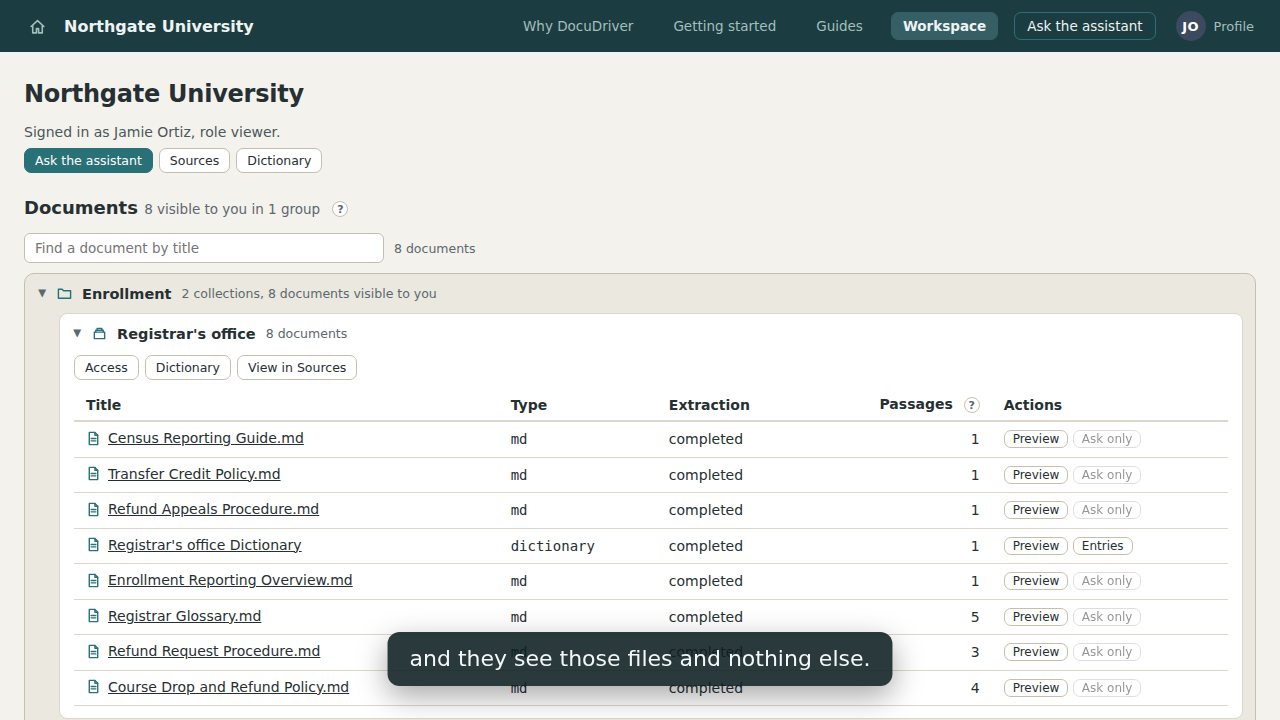1280x720 pixels.
Task: Open Registrar Glossary.md link
Action: [x=184, y=616]
